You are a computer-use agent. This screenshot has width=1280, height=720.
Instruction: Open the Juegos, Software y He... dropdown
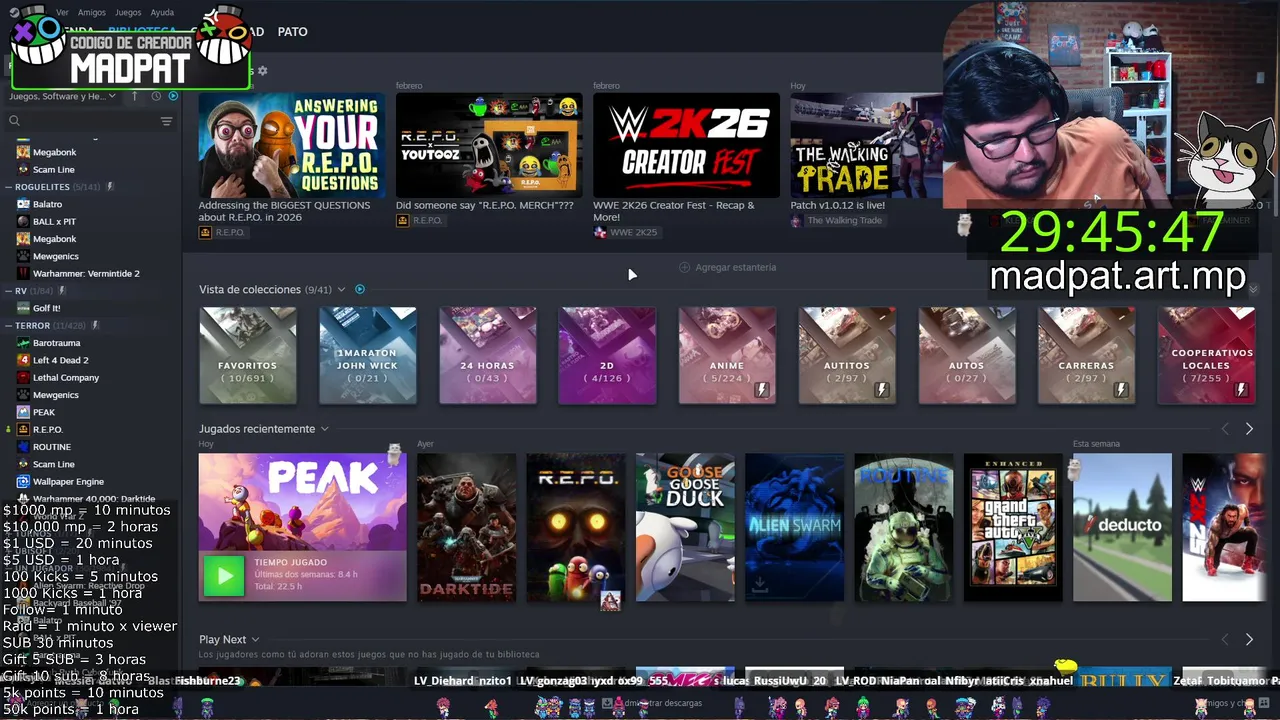tap(62, 96)
